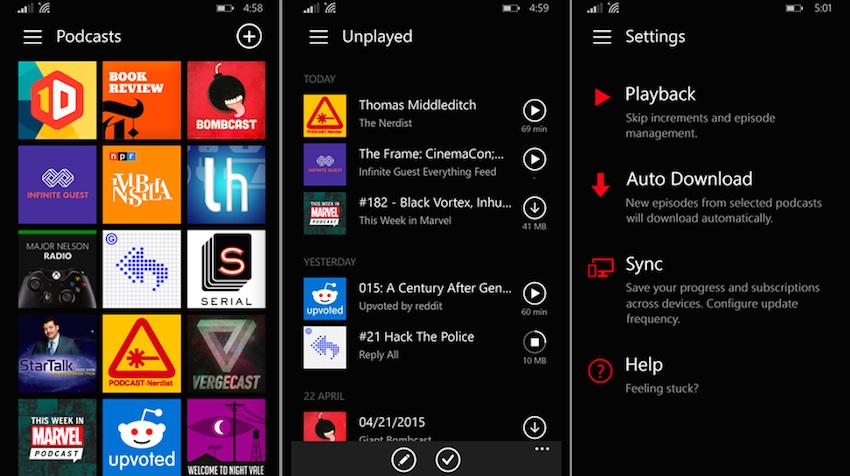Screen dimensions: 850x476
Task: Open the Serial podcast tile
Action: (226, 269)
